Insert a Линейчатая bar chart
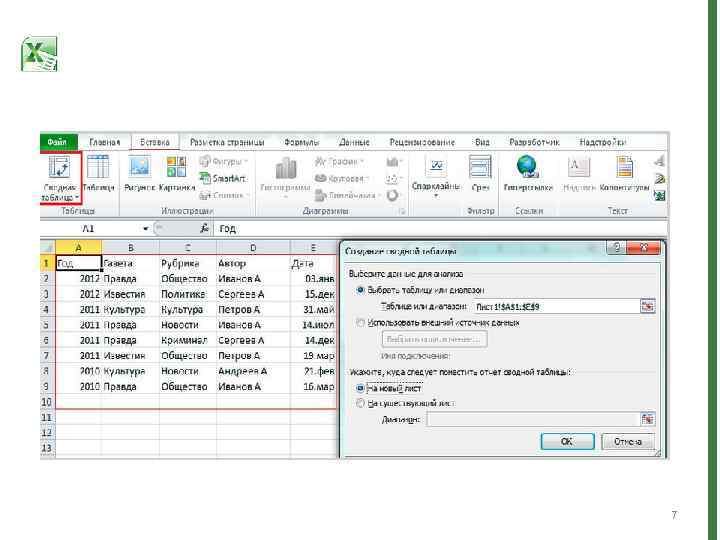 [x=348, y=196]
